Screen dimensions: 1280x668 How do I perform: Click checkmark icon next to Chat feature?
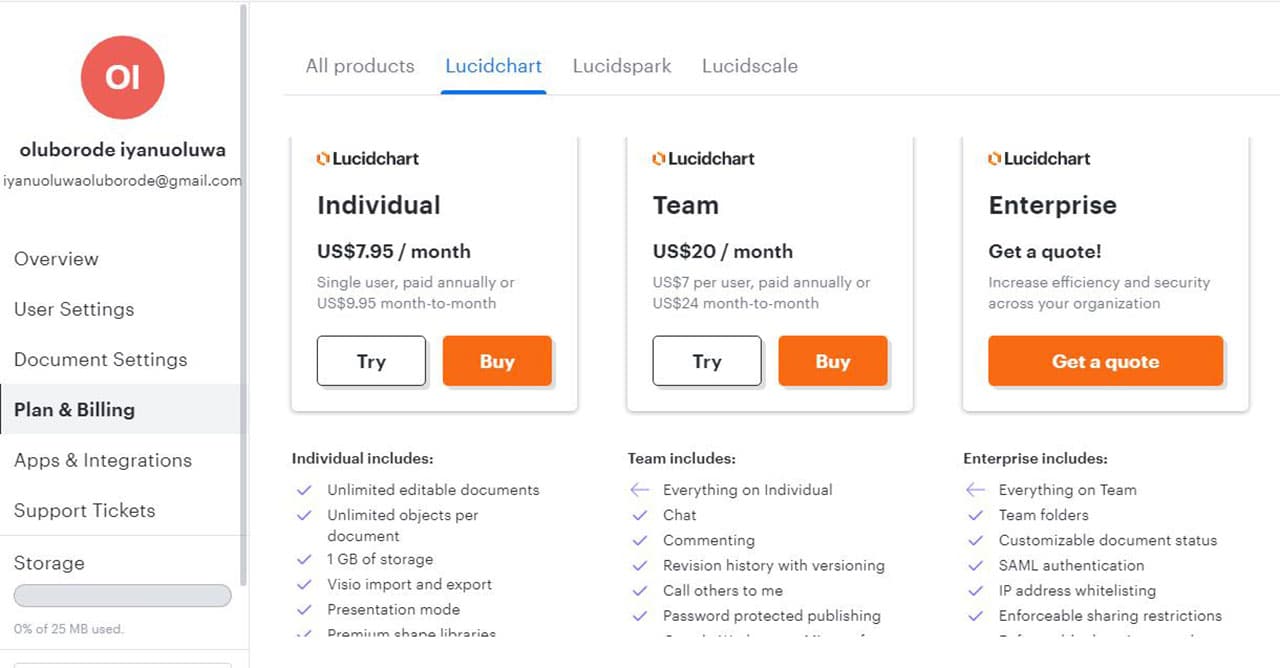tap(640, 515)
